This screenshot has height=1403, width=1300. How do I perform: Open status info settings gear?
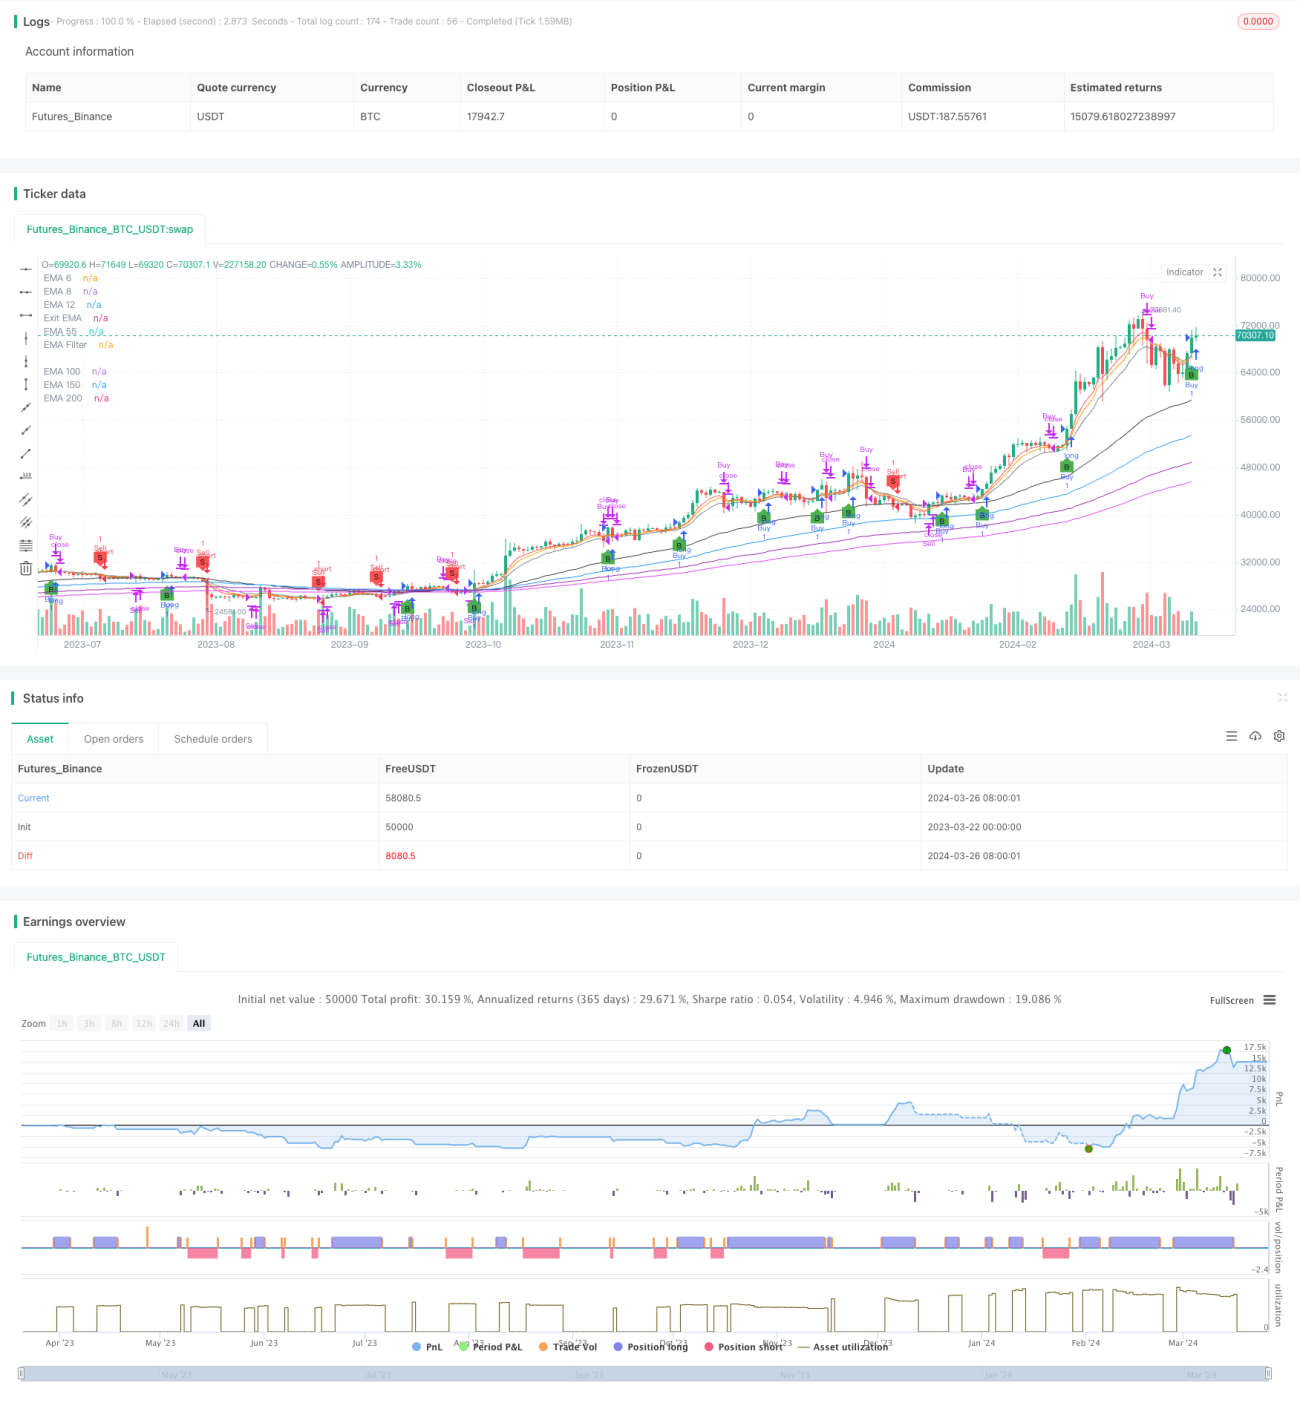click(x=1279, y=736)
